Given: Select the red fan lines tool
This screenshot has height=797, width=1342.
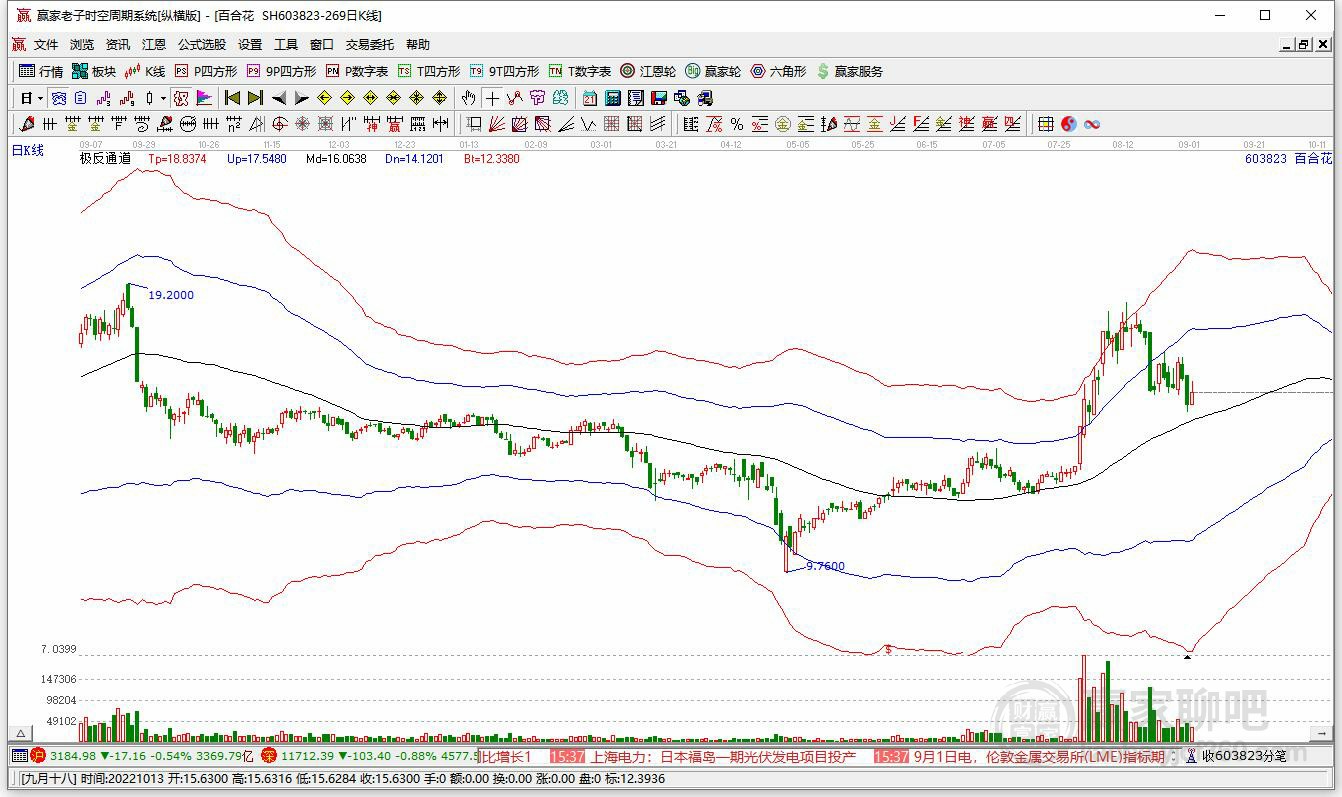Looking at the screenshot, I should (x=497, y=124).
